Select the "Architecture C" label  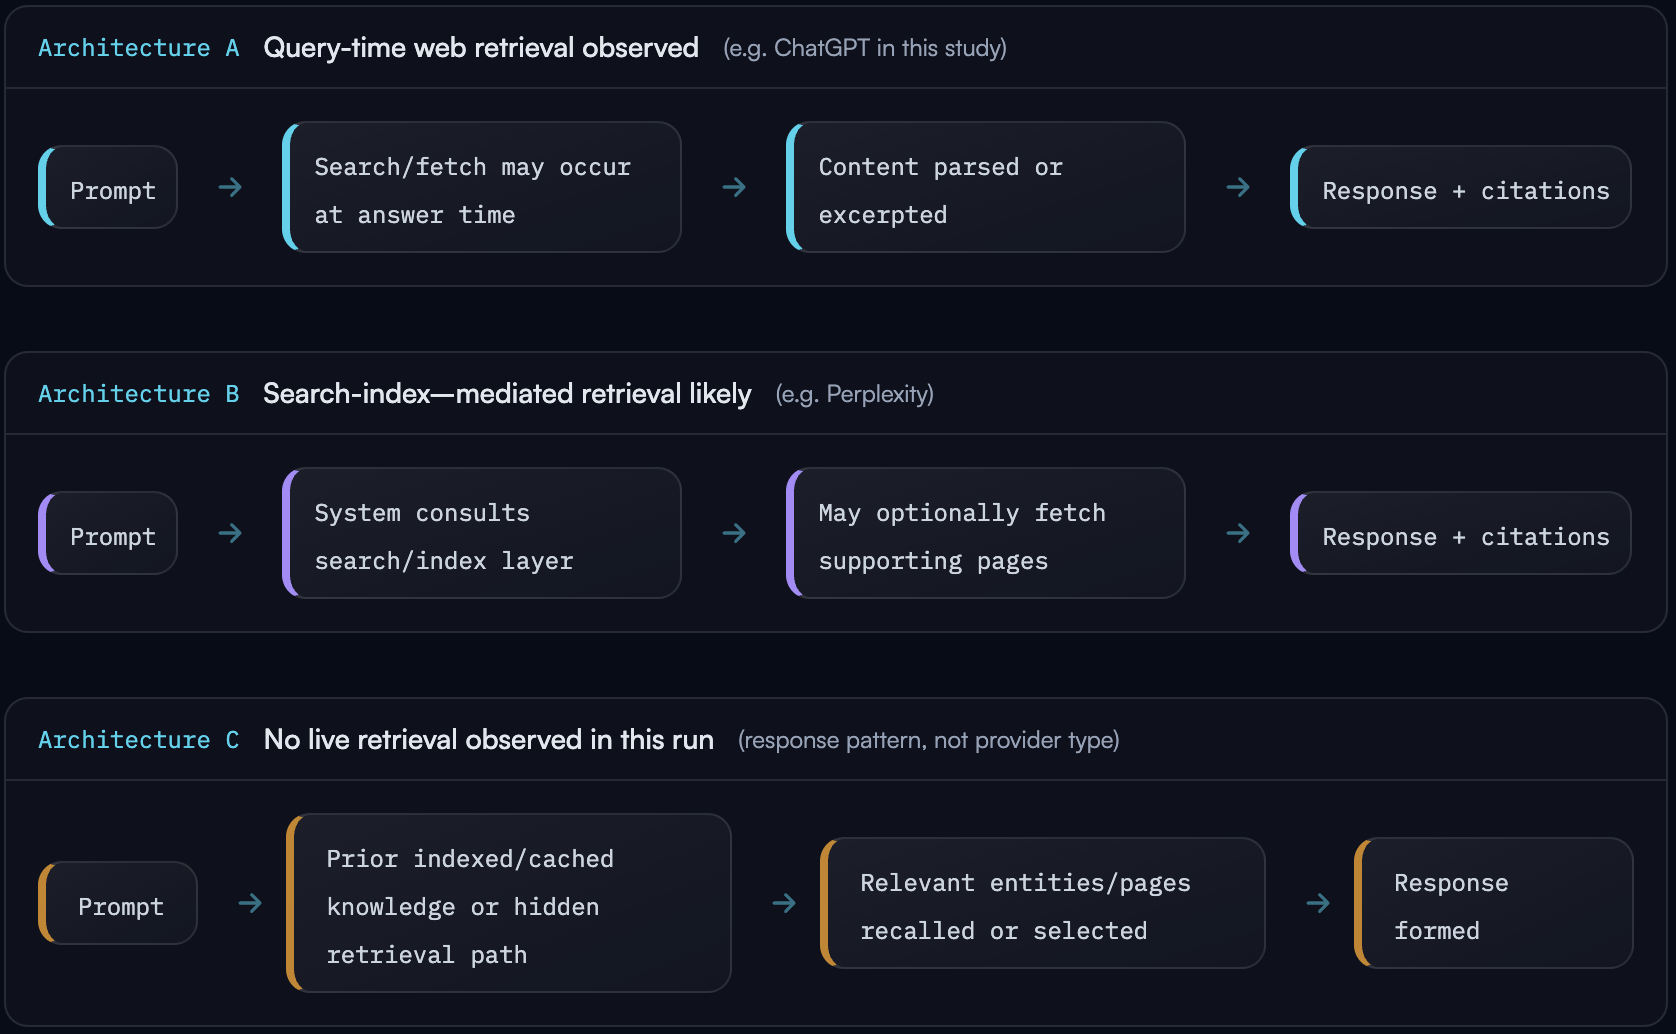138,740
